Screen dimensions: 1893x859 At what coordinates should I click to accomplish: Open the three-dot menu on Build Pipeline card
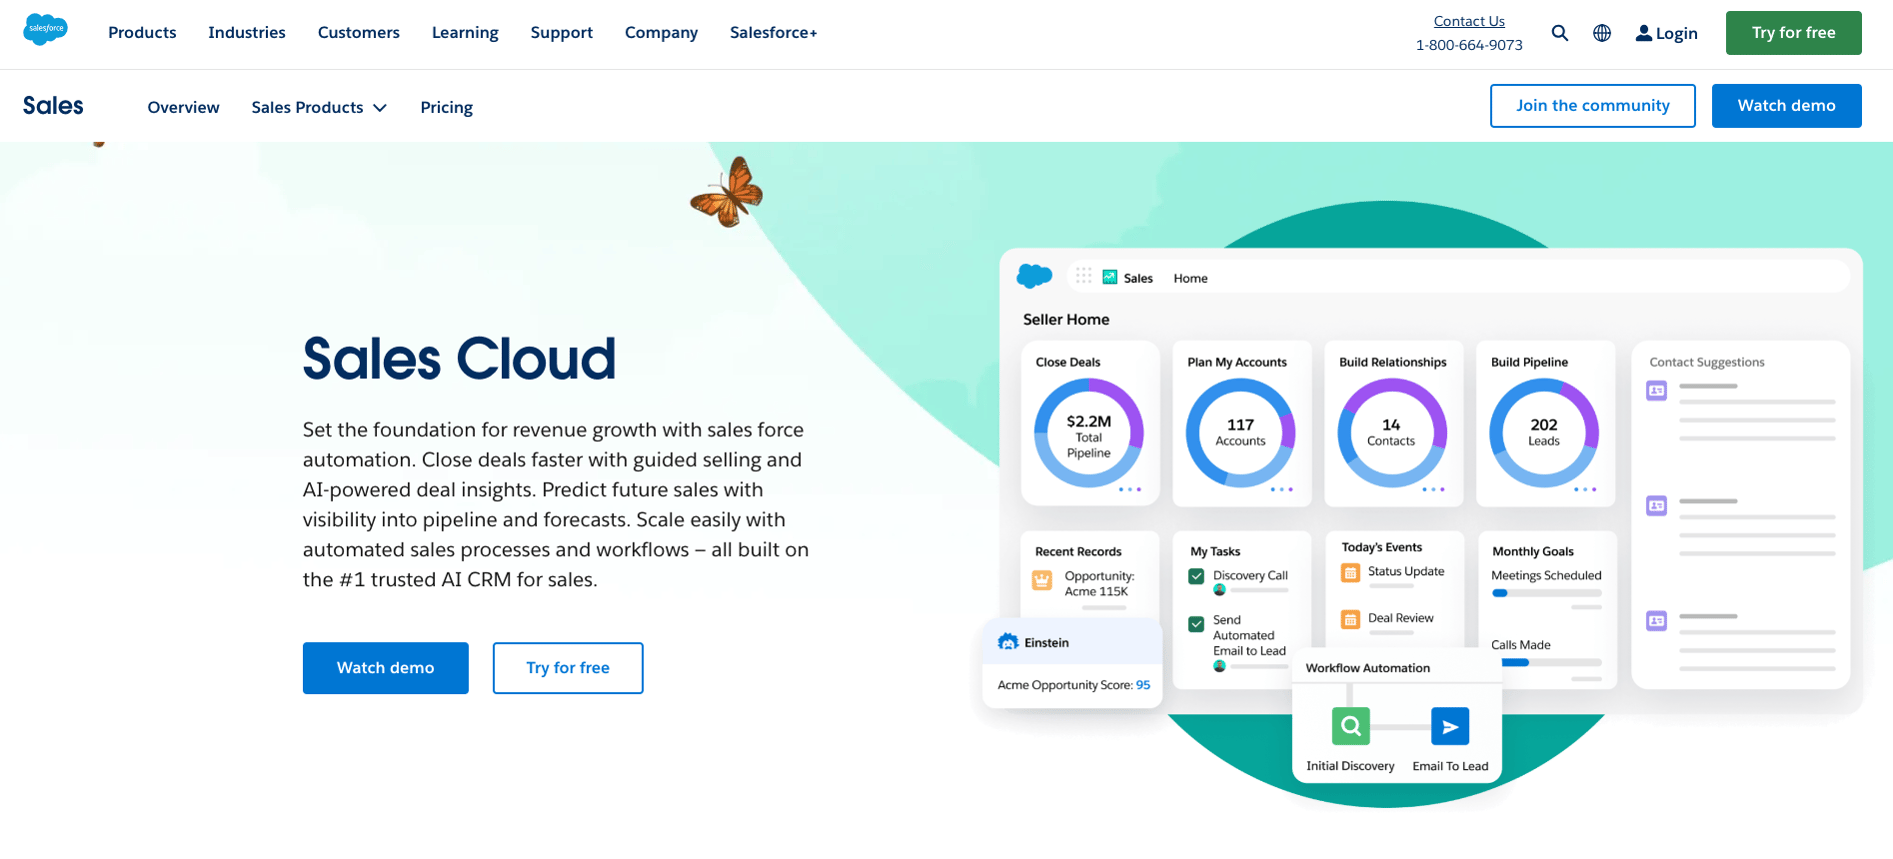point(1585,489)
